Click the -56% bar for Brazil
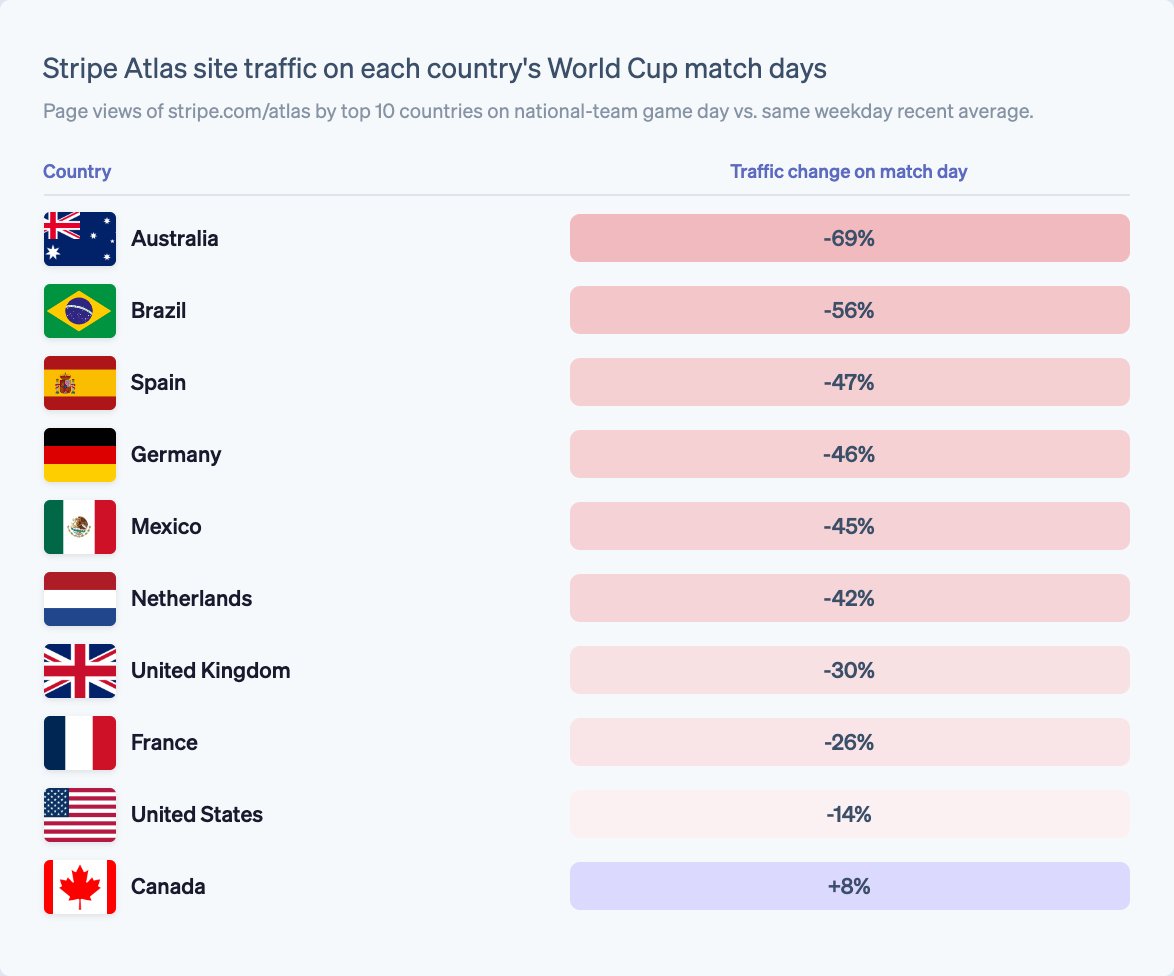1174x976 pixels. point(850,310)
